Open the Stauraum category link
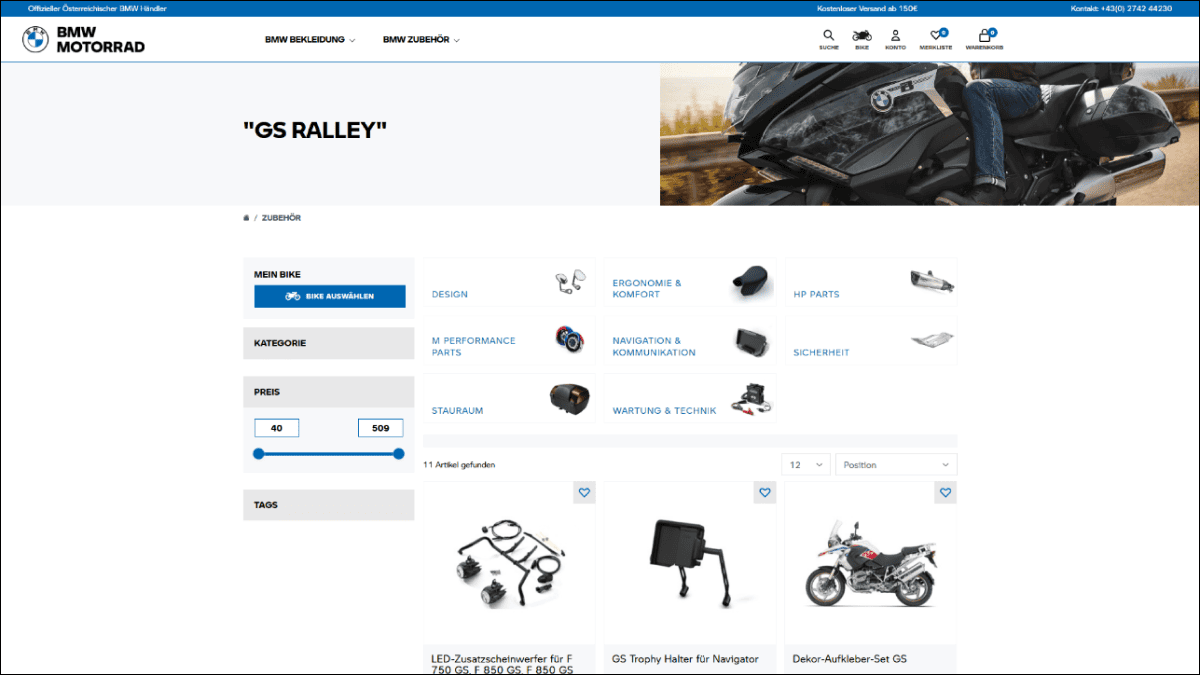Viewport: 1200px width, 675px height. tap(458, 411)
